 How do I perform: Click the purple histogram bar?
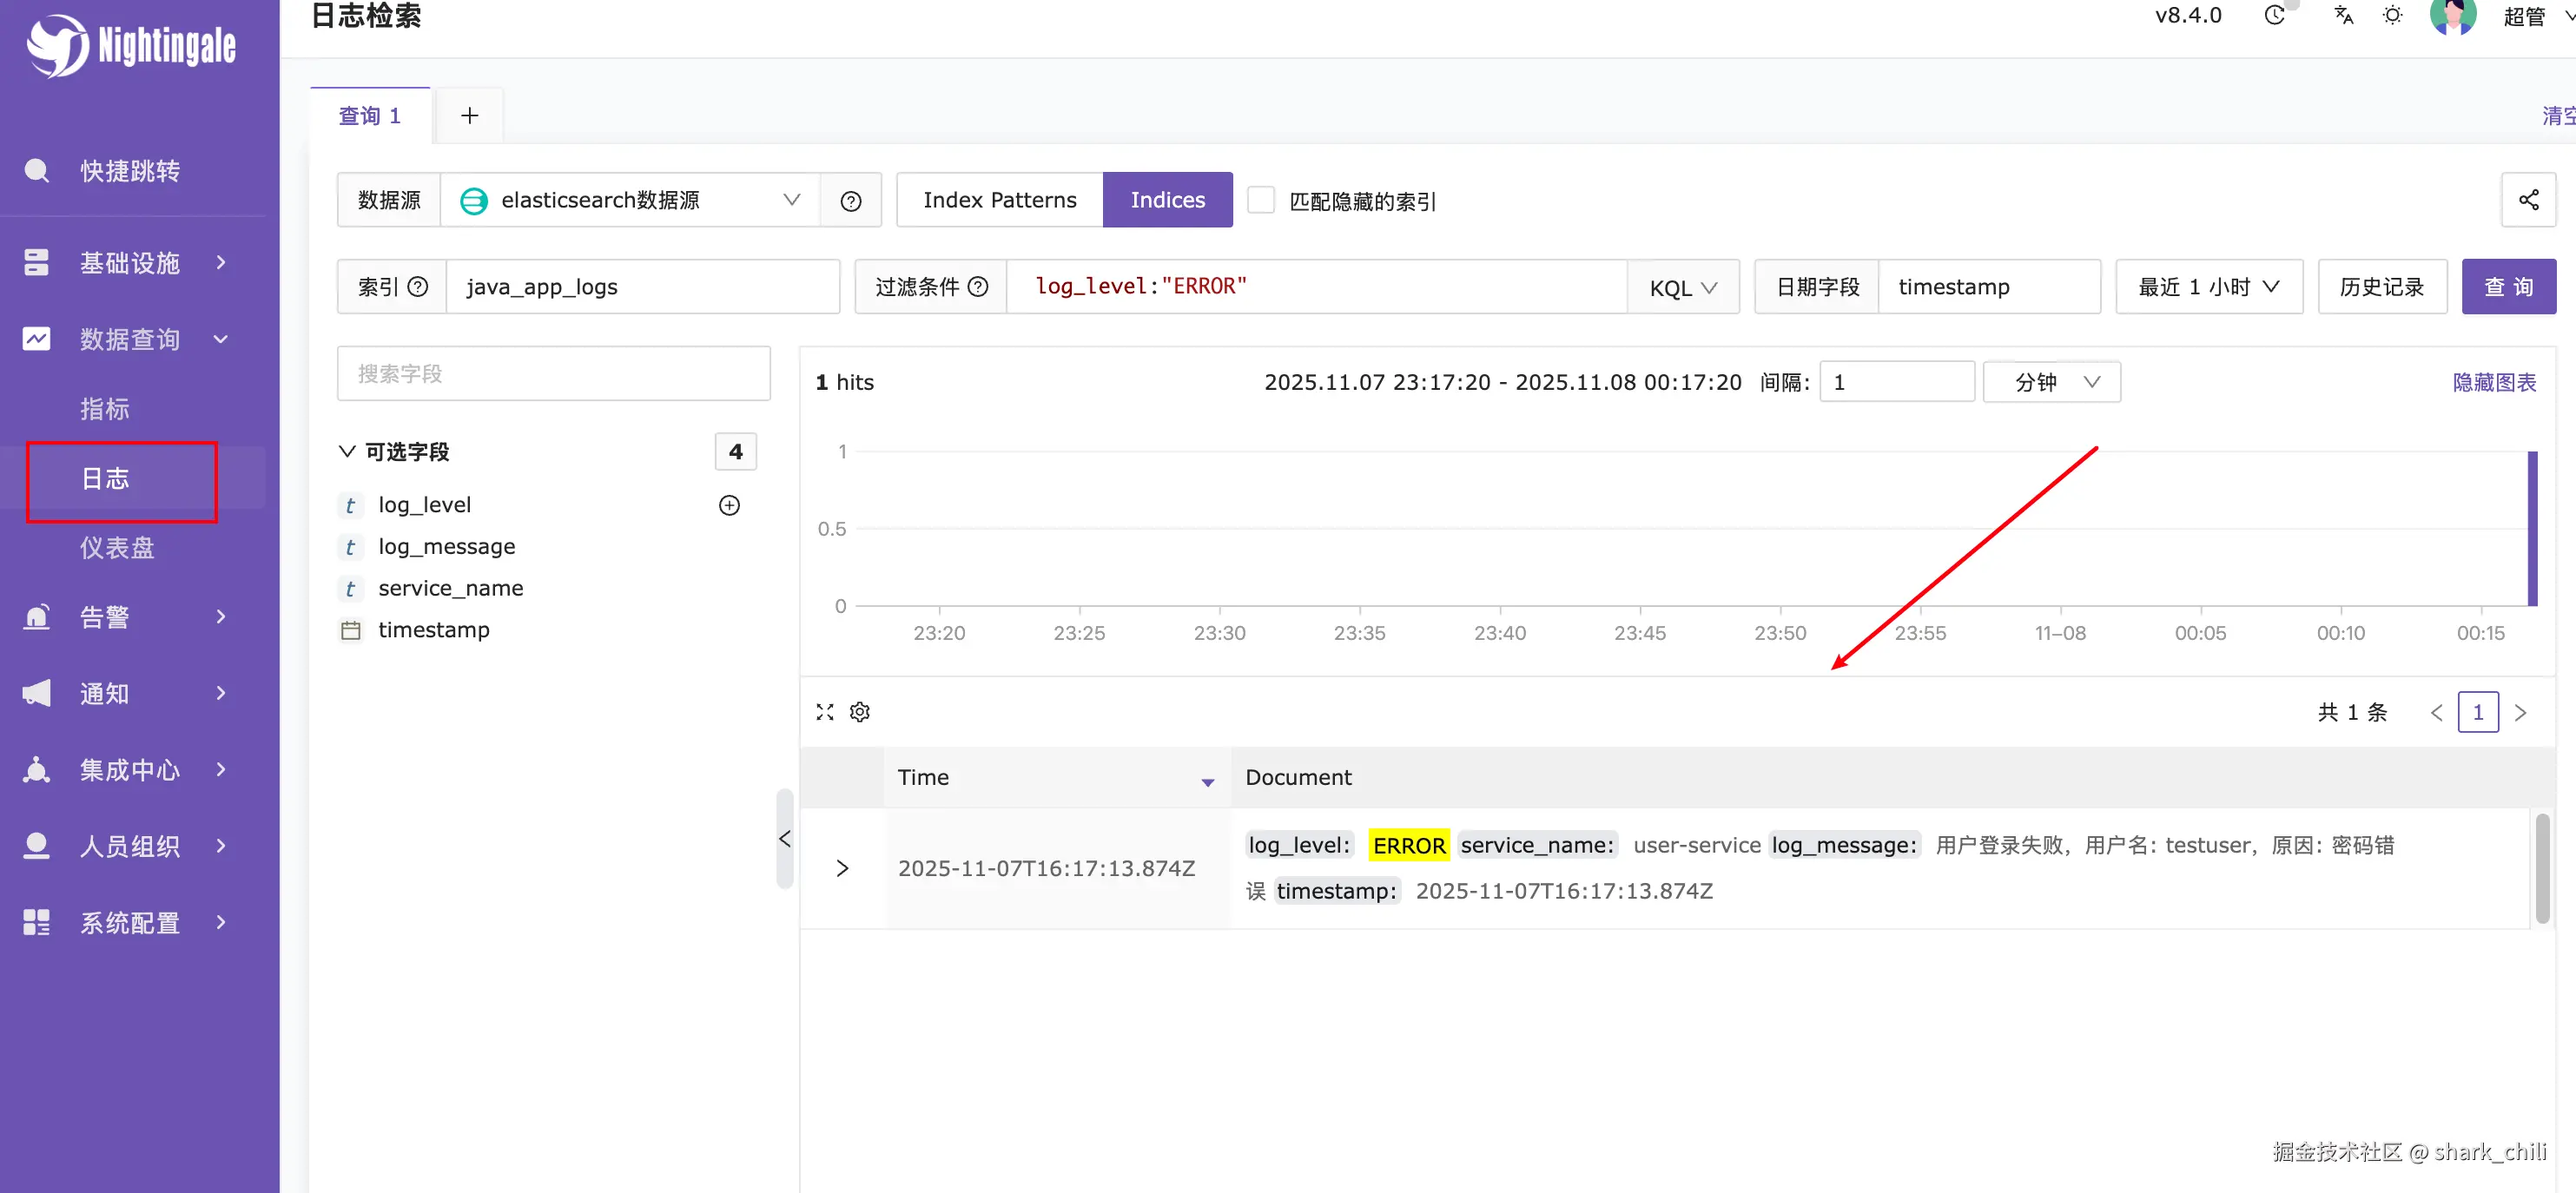tap(2533, 528)
